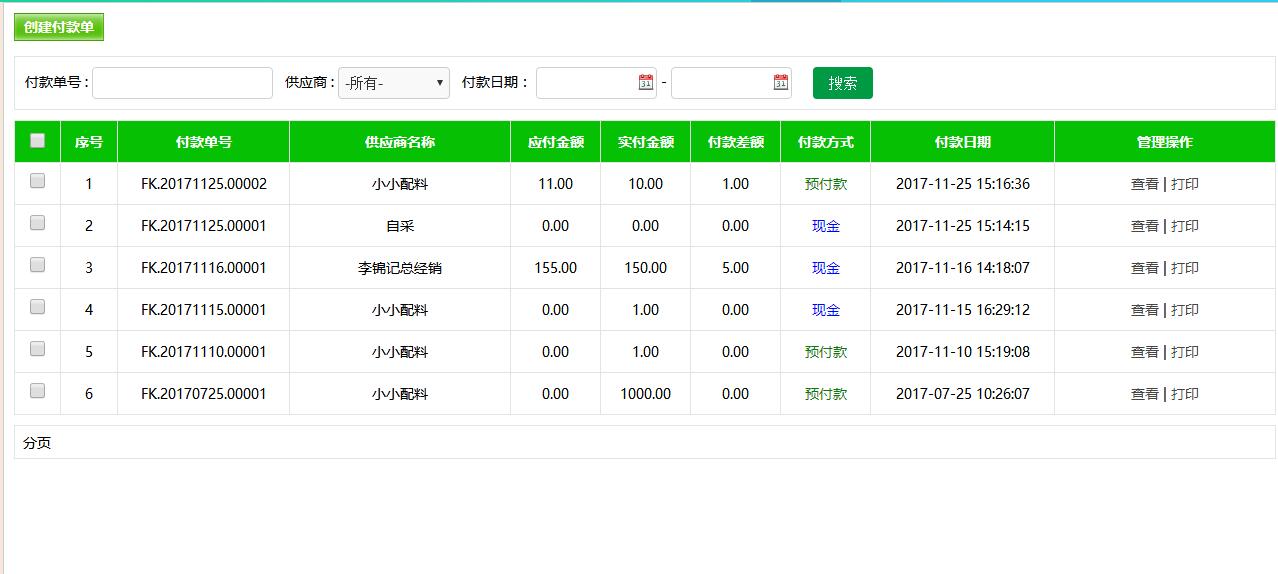The image size is (1278, 574).
Task: Open 查看 for row FK.20171116.00001
Action: 1144,268
